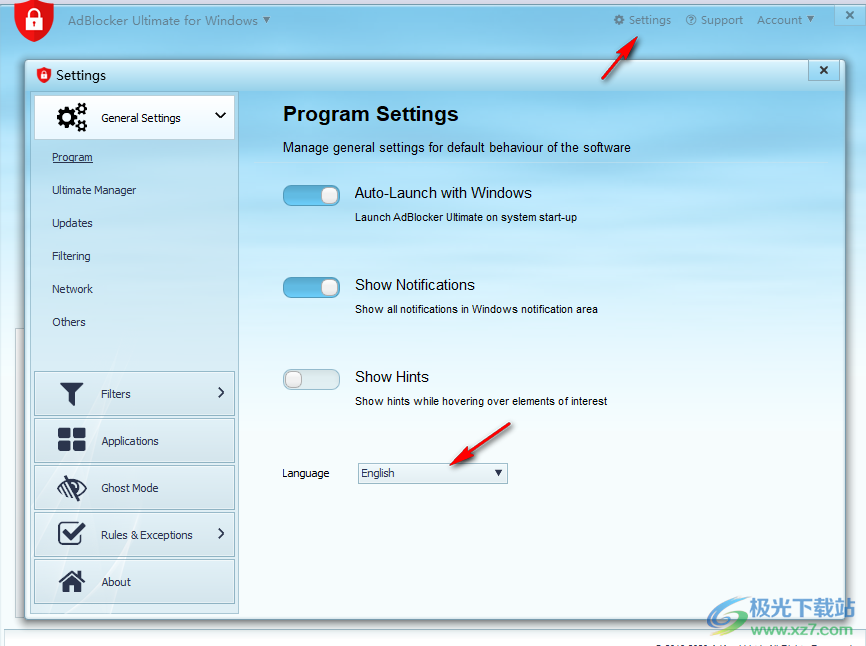The image size is (866, 646).
Task: Click the Show Notifications label
Action: pyautogui.click(x=415, y=285)
